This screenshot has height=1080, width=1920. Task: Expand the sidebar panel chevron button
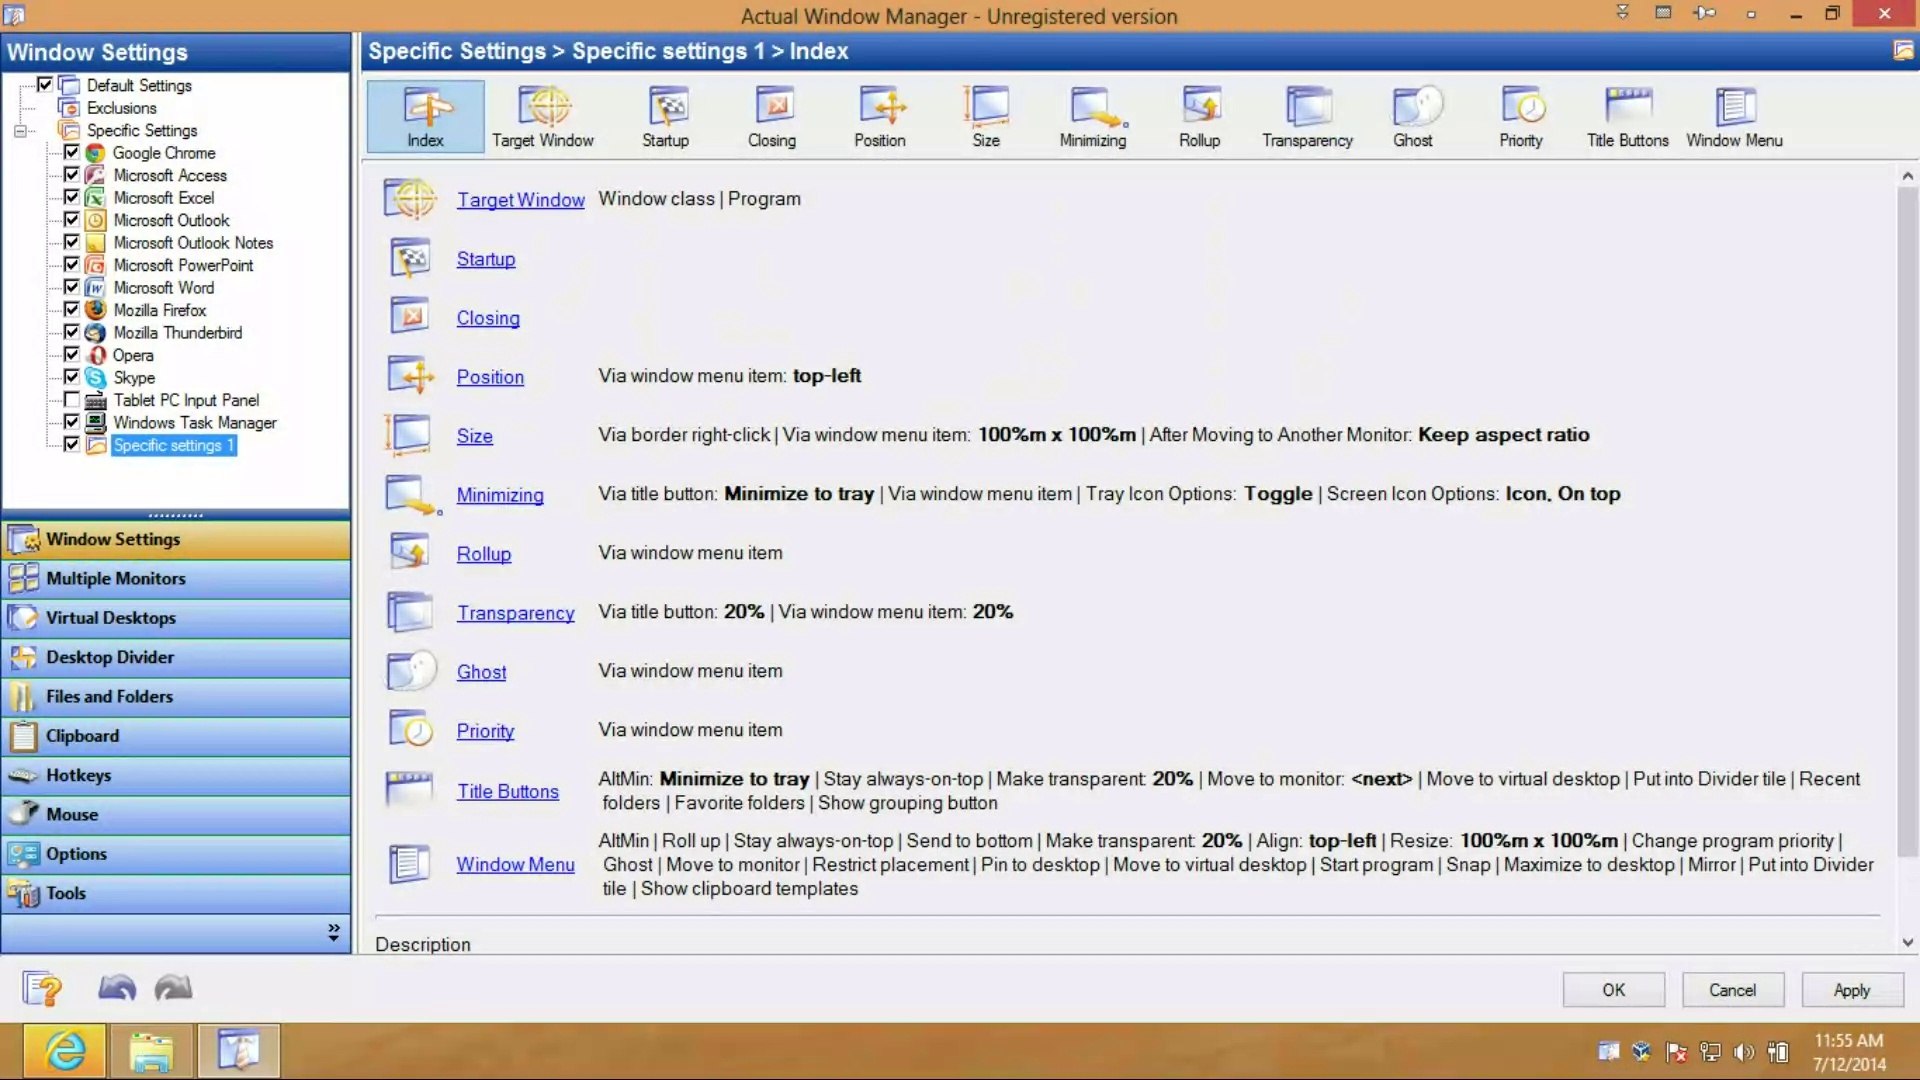(333, 932)
